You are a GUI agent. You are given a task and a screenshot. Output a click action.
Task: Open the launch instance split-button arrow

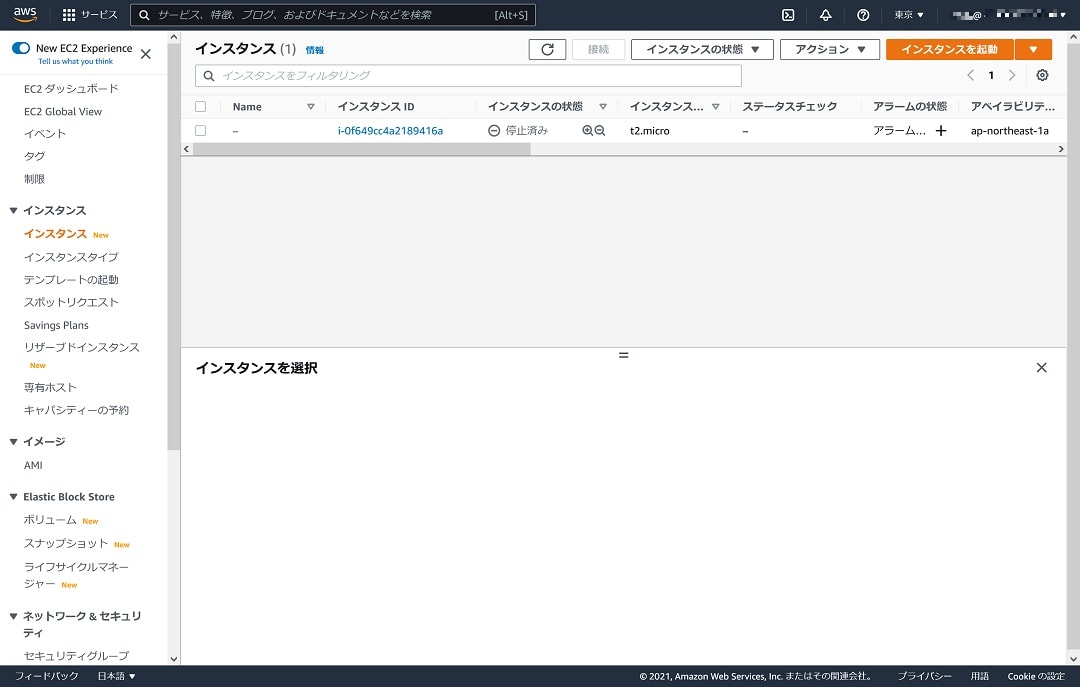[x=1033, y=50]
